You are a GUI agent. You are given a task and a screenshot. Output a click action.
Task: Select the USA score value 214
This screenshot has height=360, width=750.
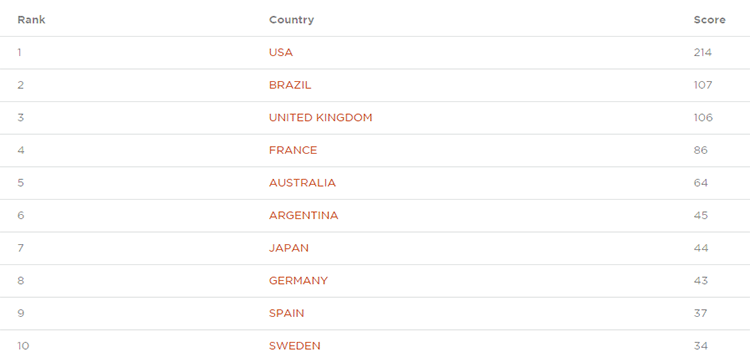click(703, 53)
